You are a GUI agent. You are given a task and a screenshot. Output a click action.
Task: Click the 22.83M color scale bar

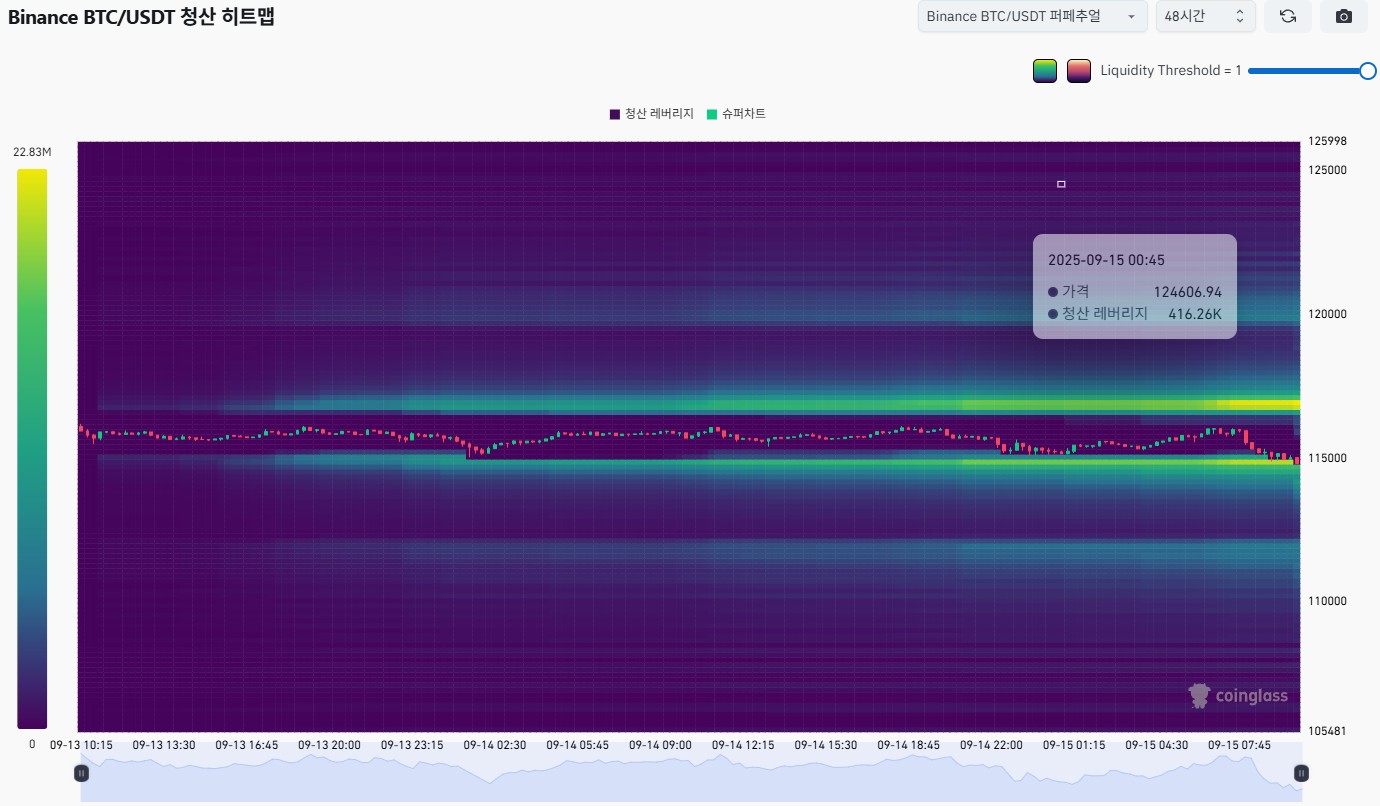[x=32, y=448]
